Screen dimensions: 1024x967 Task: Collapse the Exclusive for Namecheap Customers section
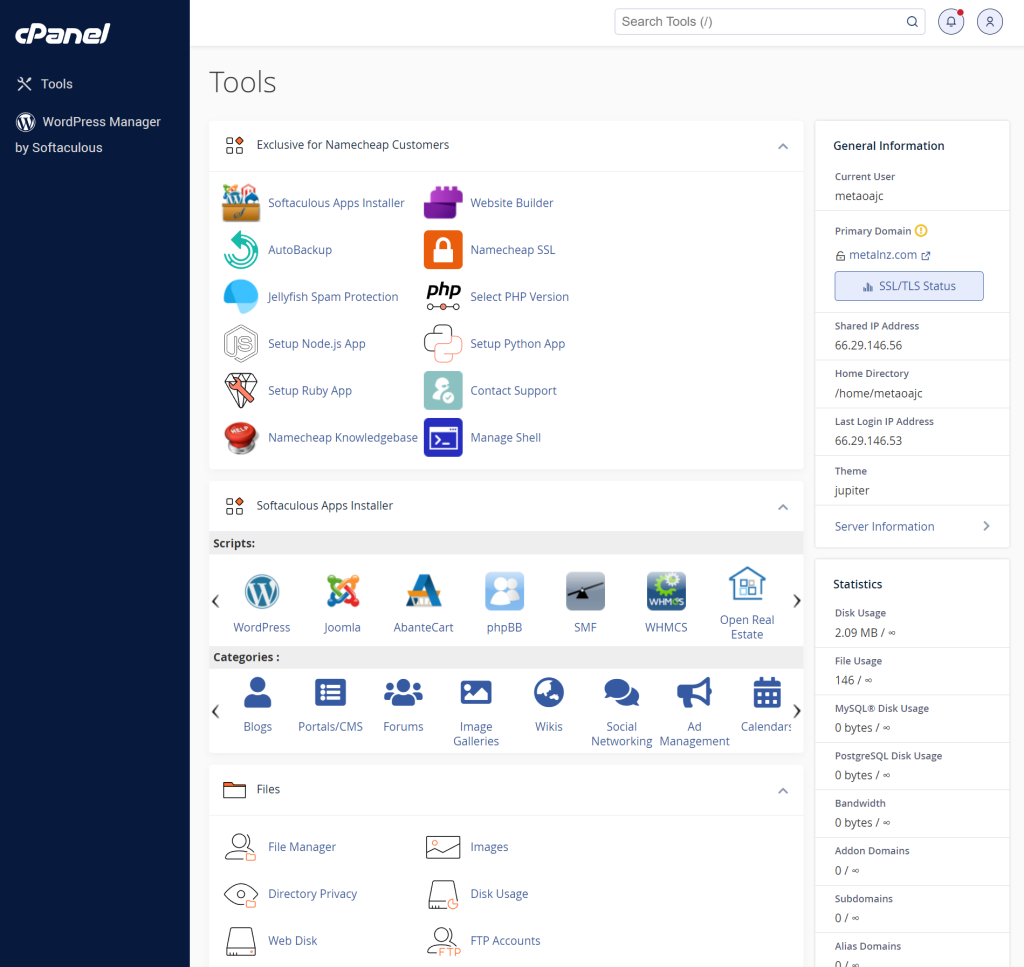(783, 146)
